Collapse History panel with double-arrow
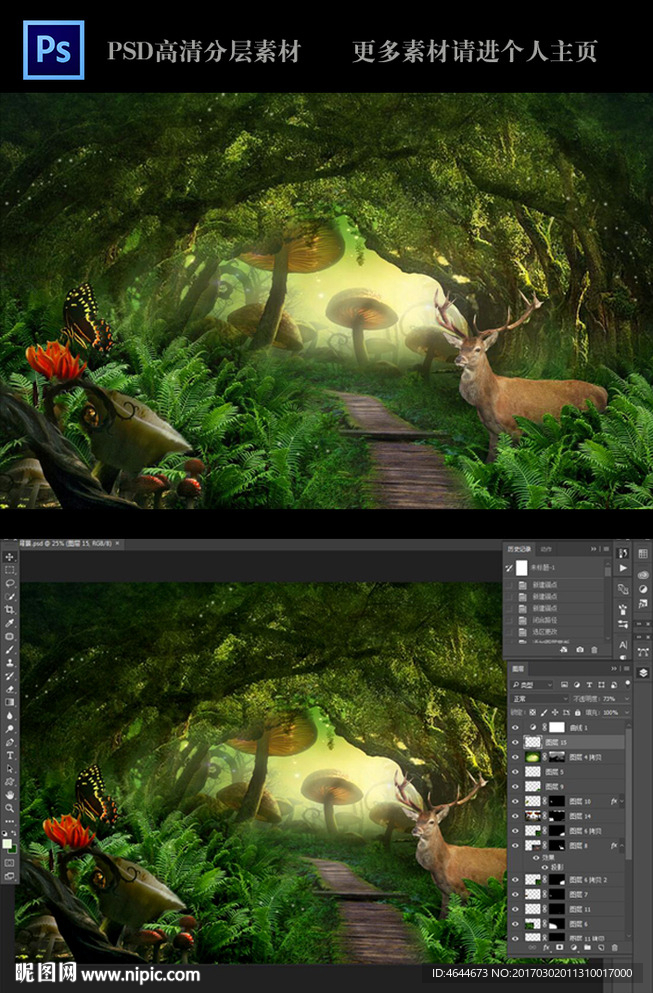The height and width of the screenshot is (993, 653). pos(593,549)
